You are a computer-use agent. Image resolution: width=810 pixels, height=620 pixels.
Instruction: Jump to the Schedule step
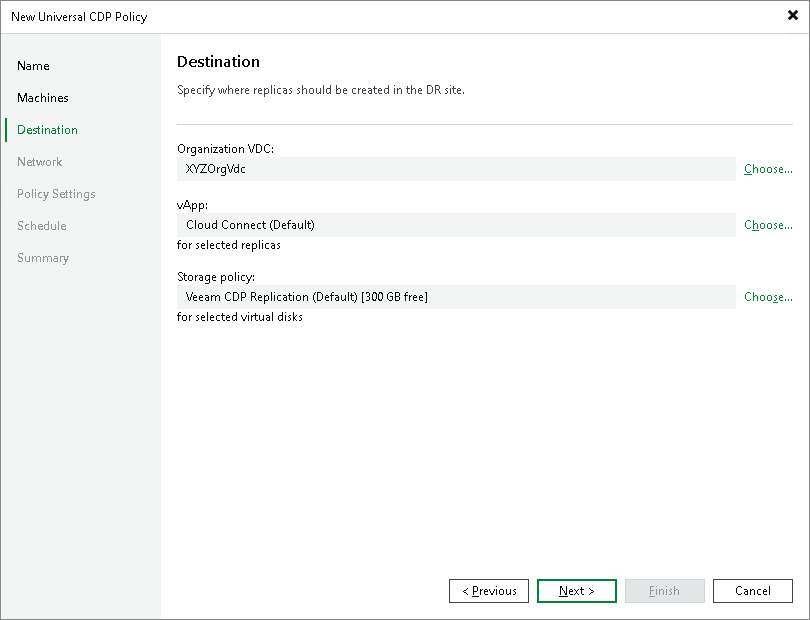[x=41, y=225]
